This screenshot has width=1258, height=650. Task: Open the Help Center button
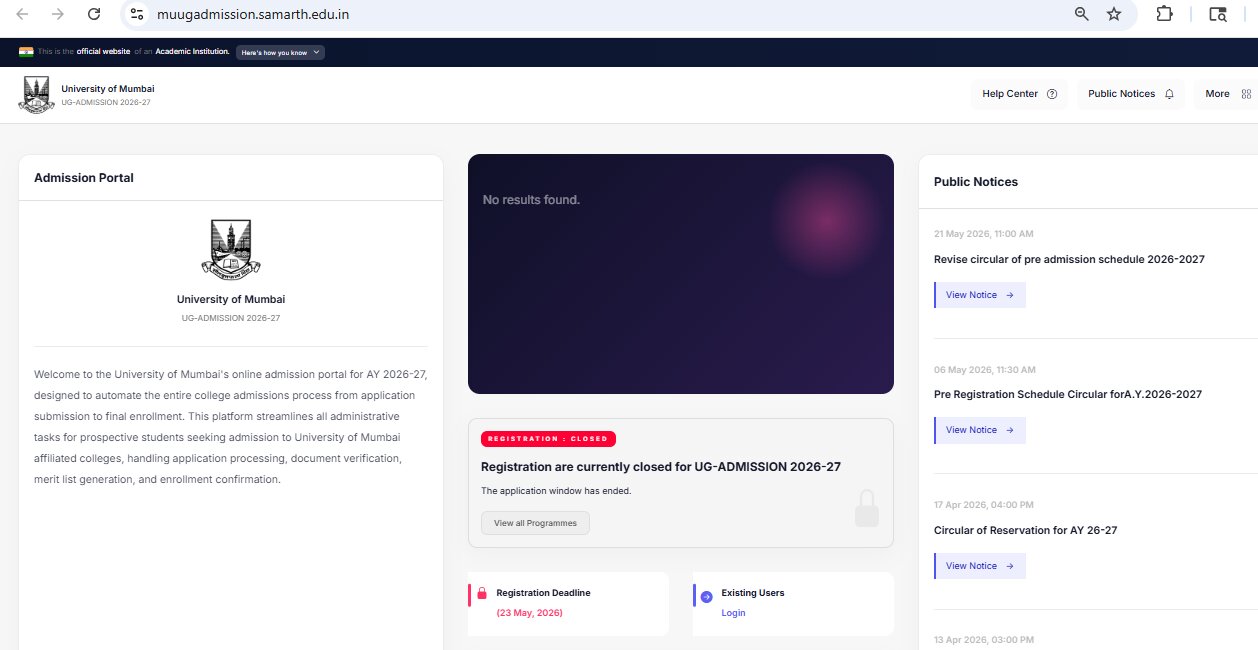1019,94
